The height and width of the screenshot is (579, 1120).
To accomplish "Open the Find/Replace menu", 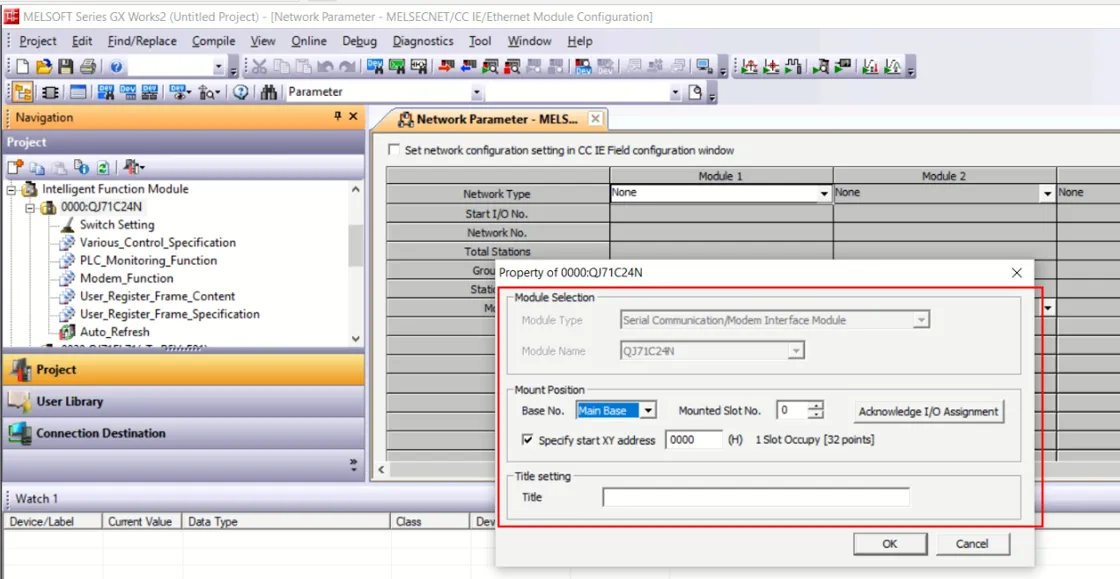I will click(x=142, y=41).
